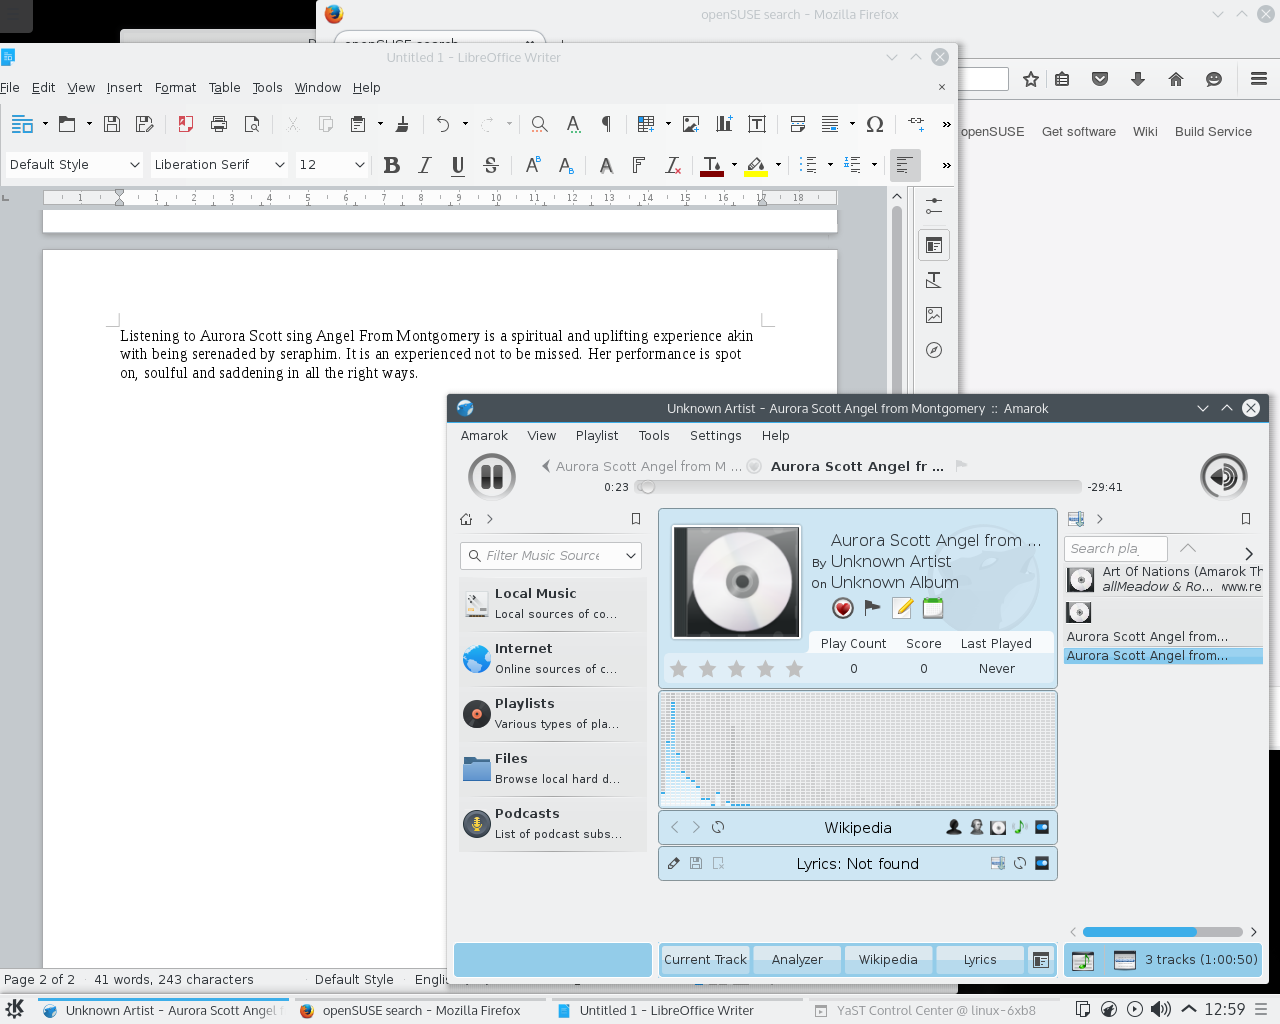1280x1024 pixels.
Task: Apply yellow highlighting color swatch
Action: [756, 166]
